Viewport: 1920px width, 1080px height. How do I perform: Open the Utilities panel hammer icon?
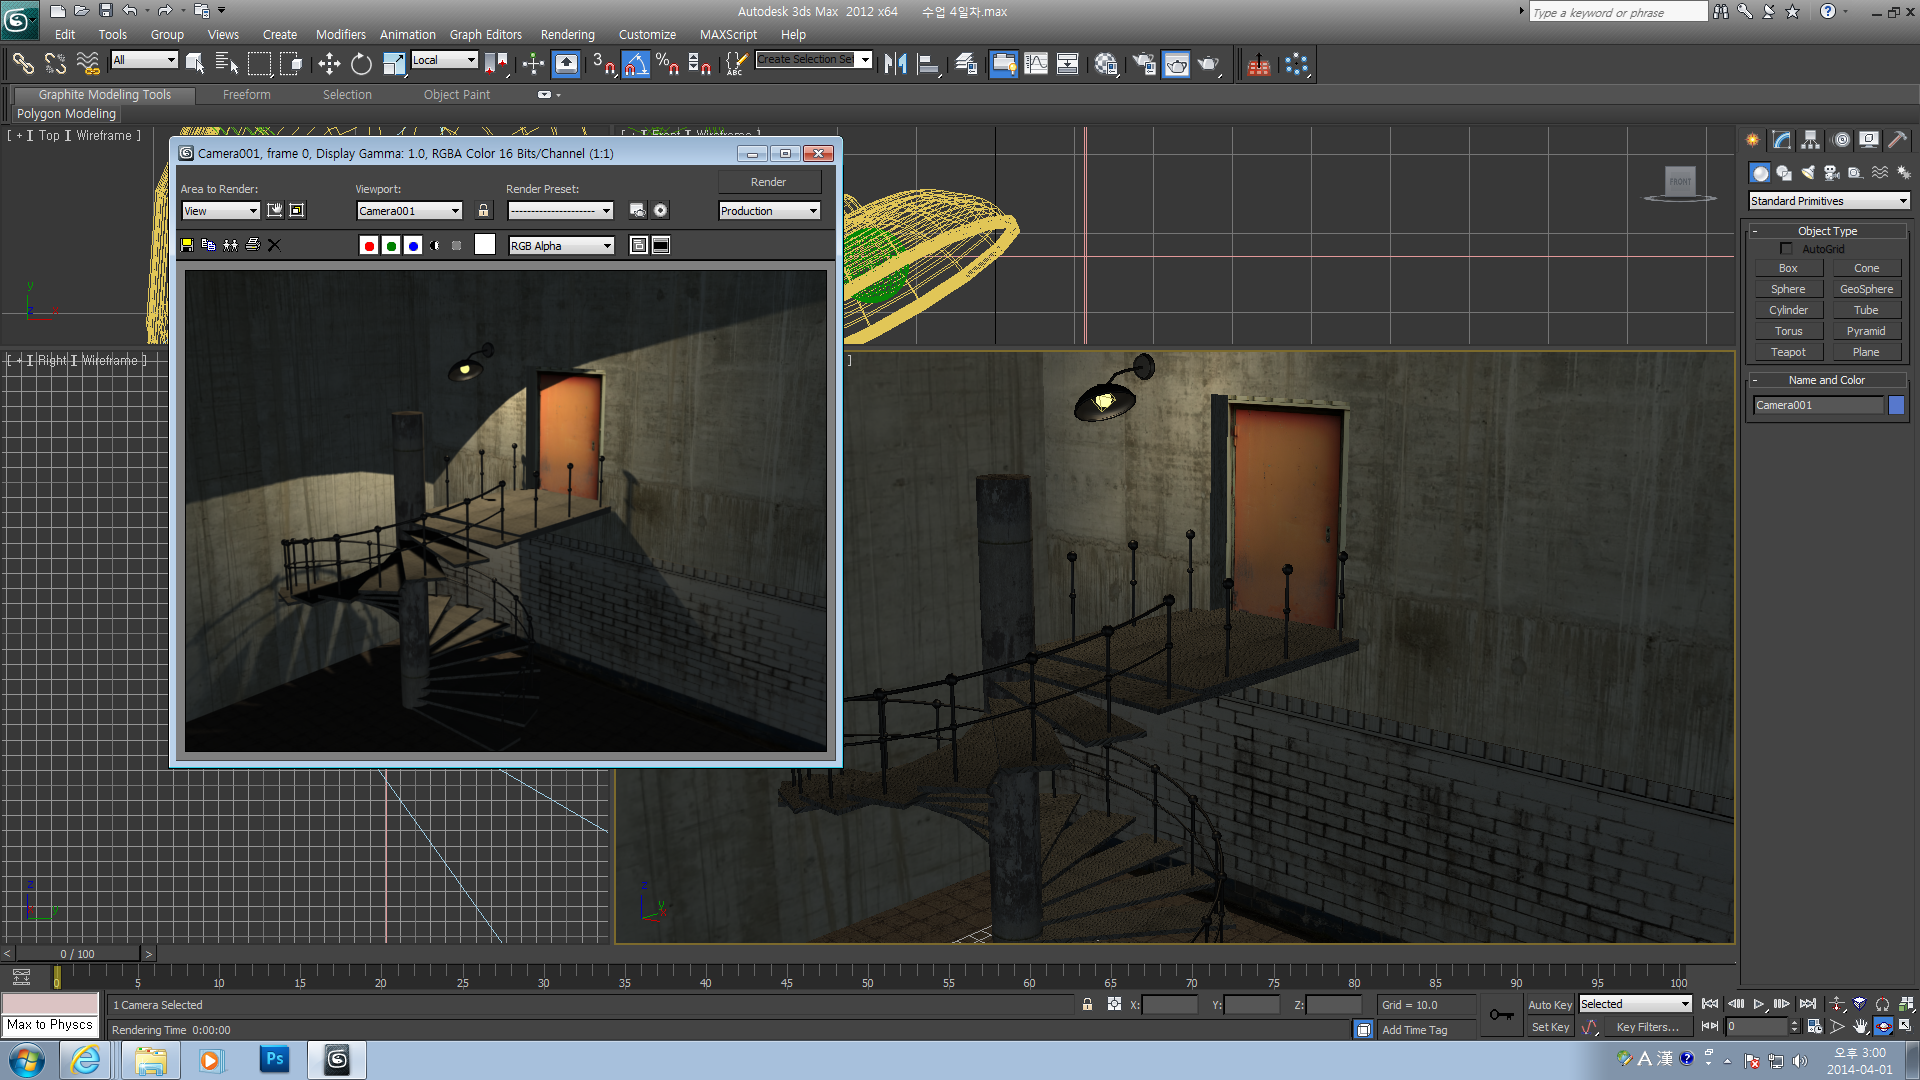coord(1897,140)
